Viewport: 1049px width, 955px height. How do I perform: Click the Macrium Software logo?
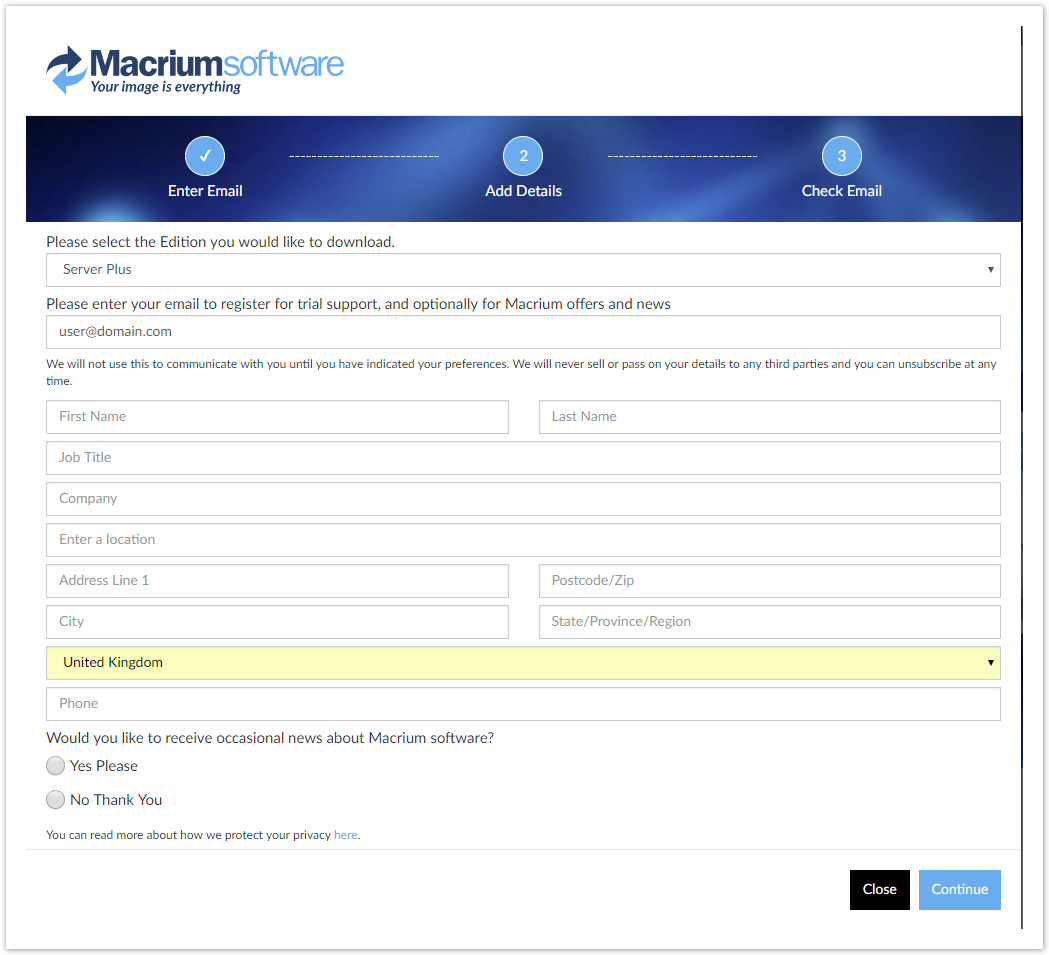point(195,70)
